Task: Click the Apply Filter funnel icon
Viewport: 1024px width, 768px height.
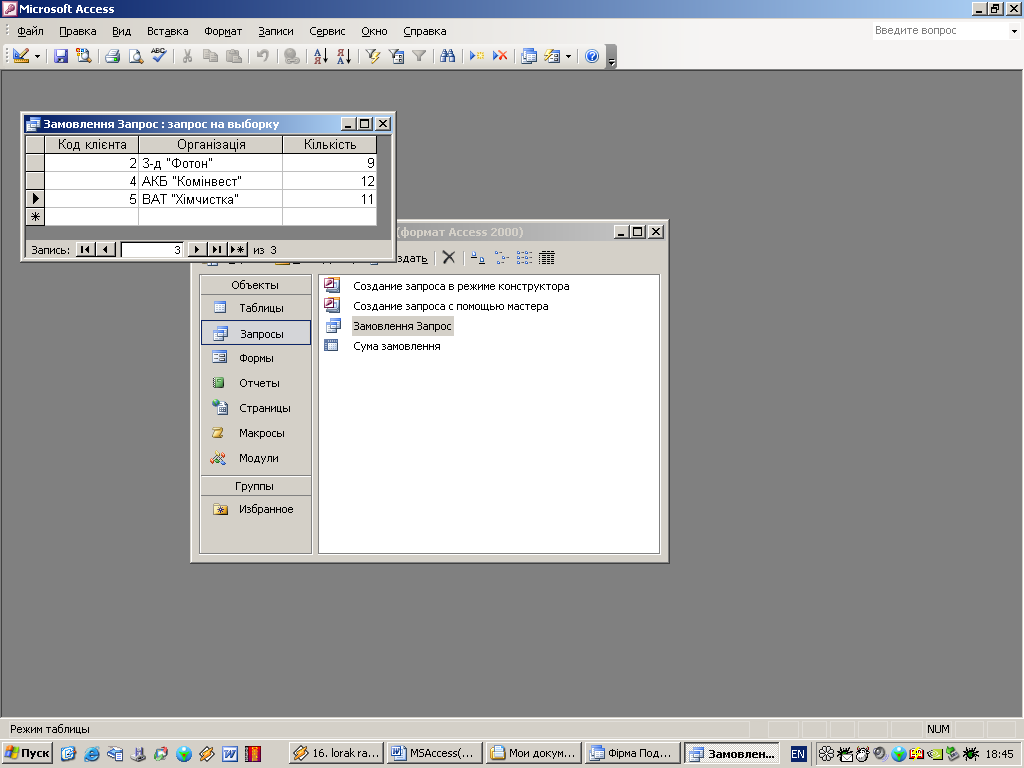Action: [x=419, y=56]
